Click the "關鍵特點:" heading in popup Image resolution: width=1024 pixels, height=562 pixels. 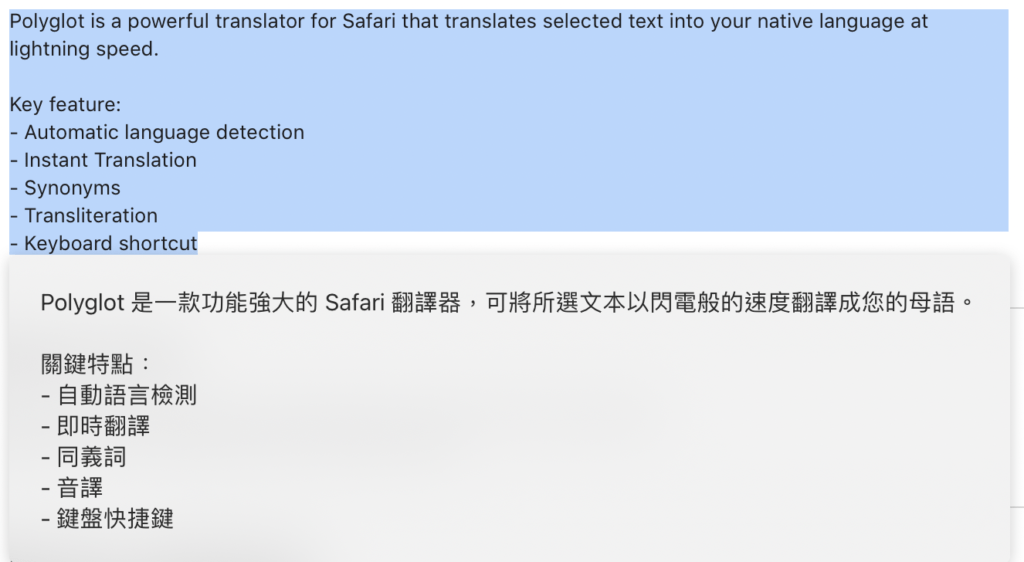pos(95,364)
